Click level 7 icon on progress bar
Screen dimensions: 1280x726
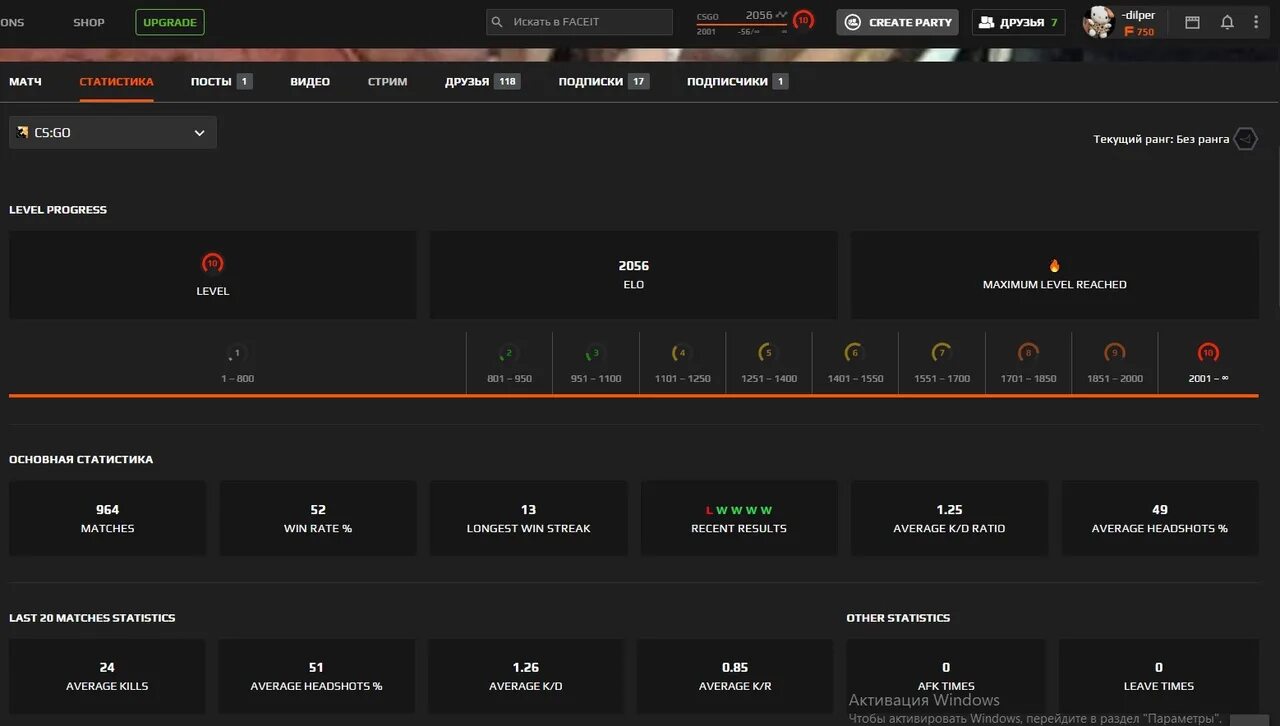(941, 353)
